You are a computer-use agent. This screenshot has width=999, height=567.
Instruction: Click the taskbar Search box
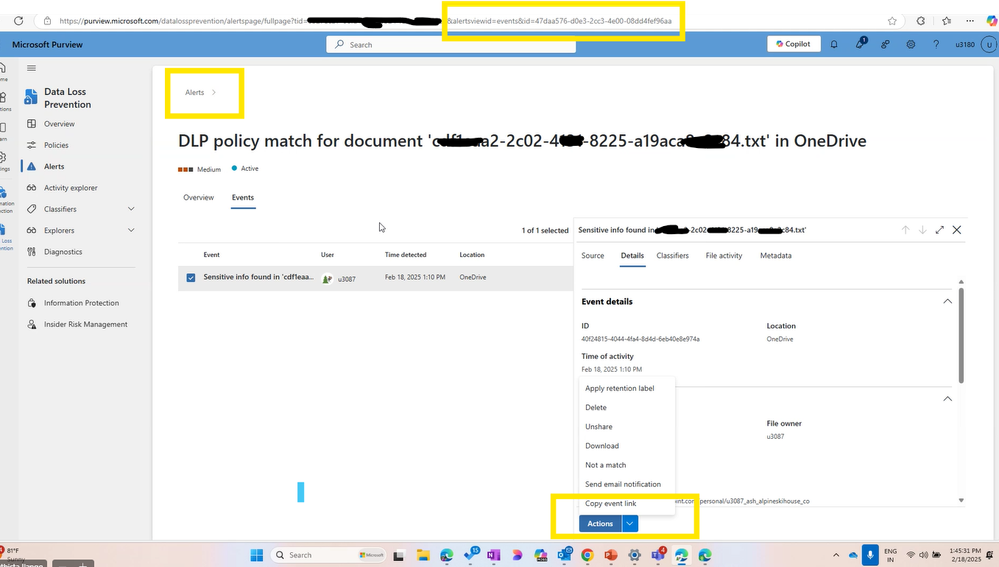[329, 555]
